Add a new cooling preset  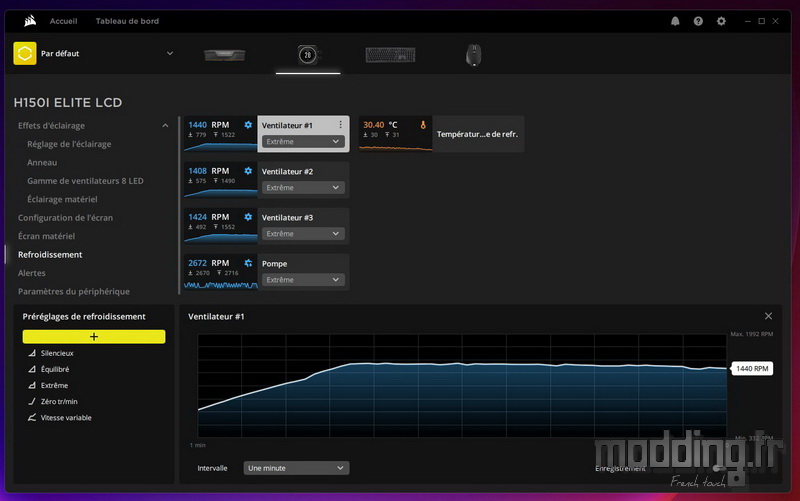point(94,337)
